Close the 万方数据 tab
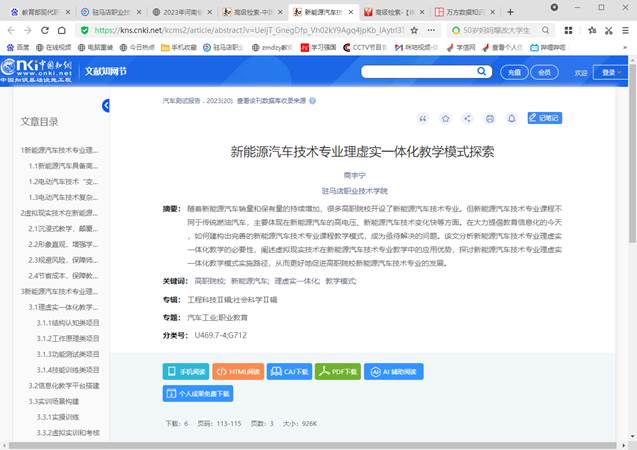 (x=492, y=12)
